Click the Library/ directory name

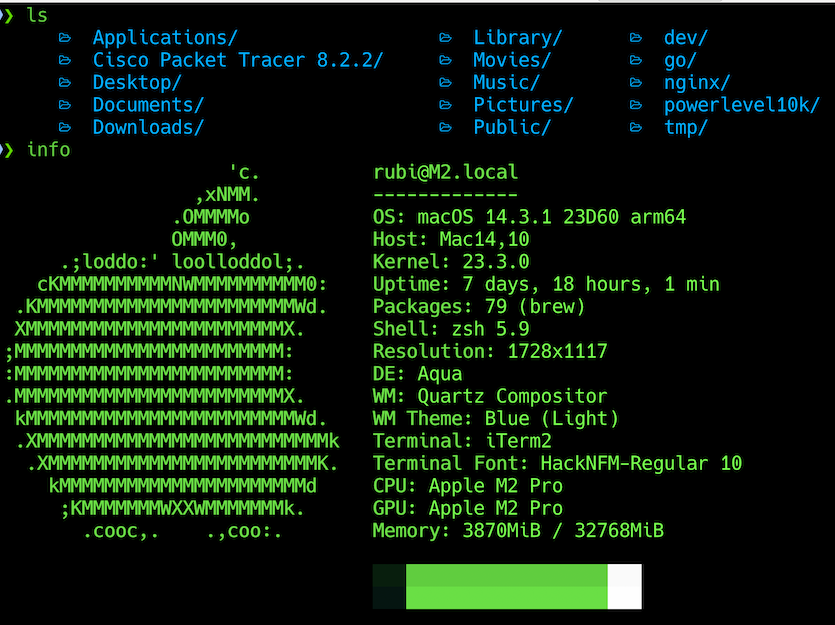[x=518, y=38]
